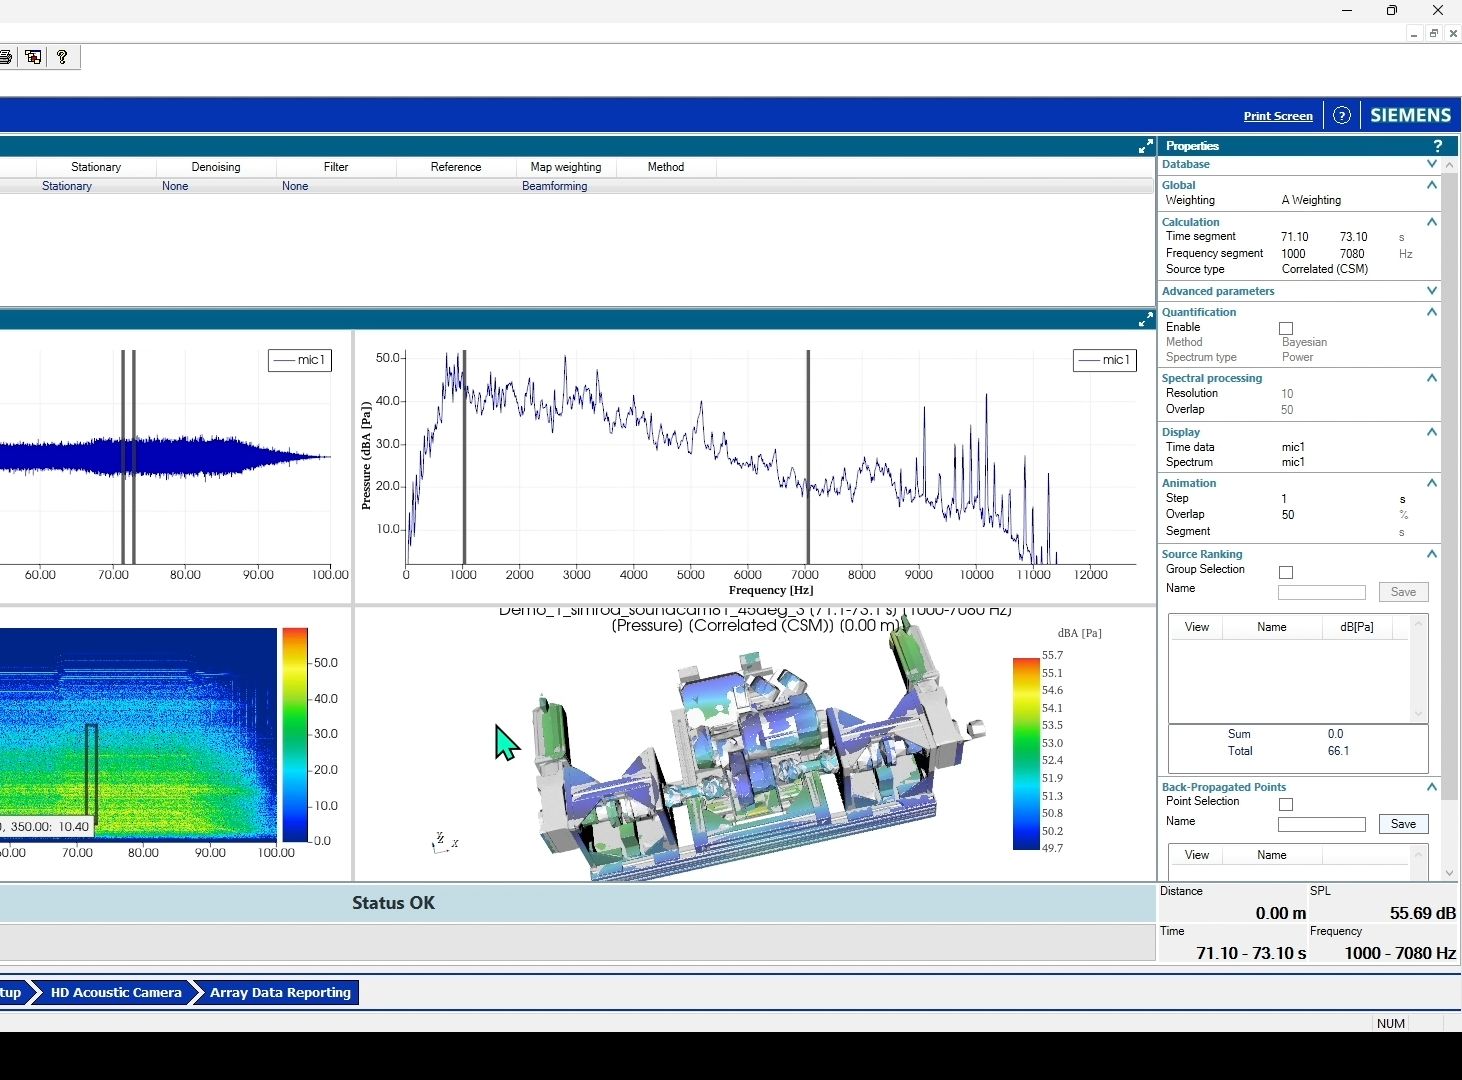1462x1080 pixels.
Task: Tick the Group Selection checkbox
Action: pyautogui.click(x=1286, y=572)
